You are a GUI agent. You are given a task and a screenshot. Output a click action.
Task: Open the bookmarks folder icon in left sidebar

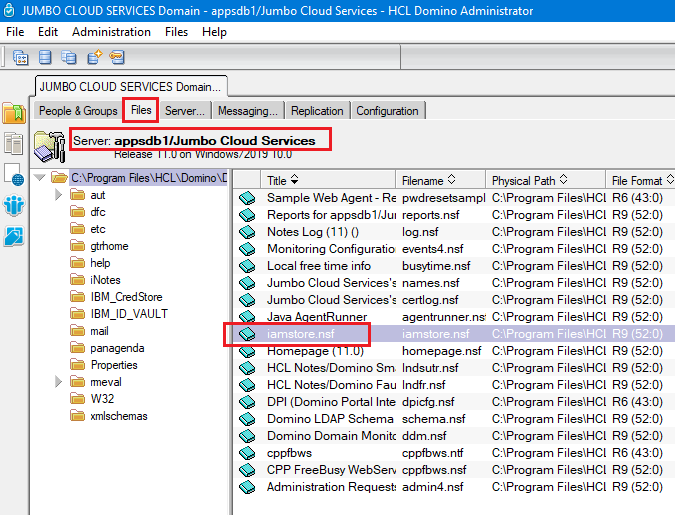14,113
